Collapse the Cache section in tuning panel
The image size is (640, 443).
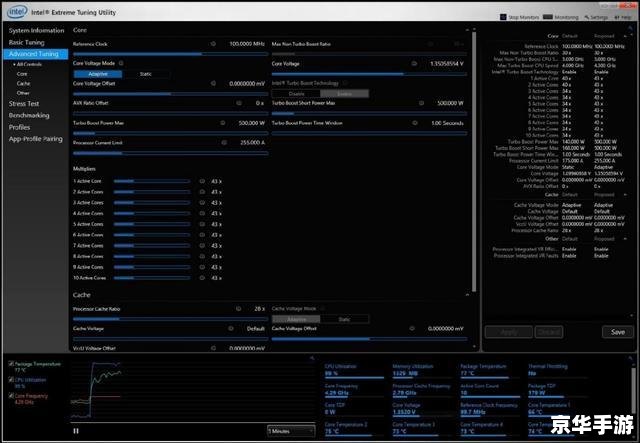(467, 295)
